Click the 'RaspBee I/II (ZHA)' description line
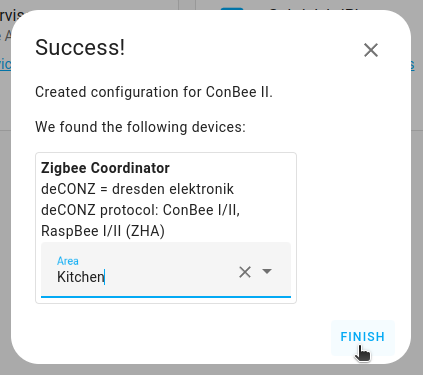Screen dimensions: 423x375 (x=103, y=231)
